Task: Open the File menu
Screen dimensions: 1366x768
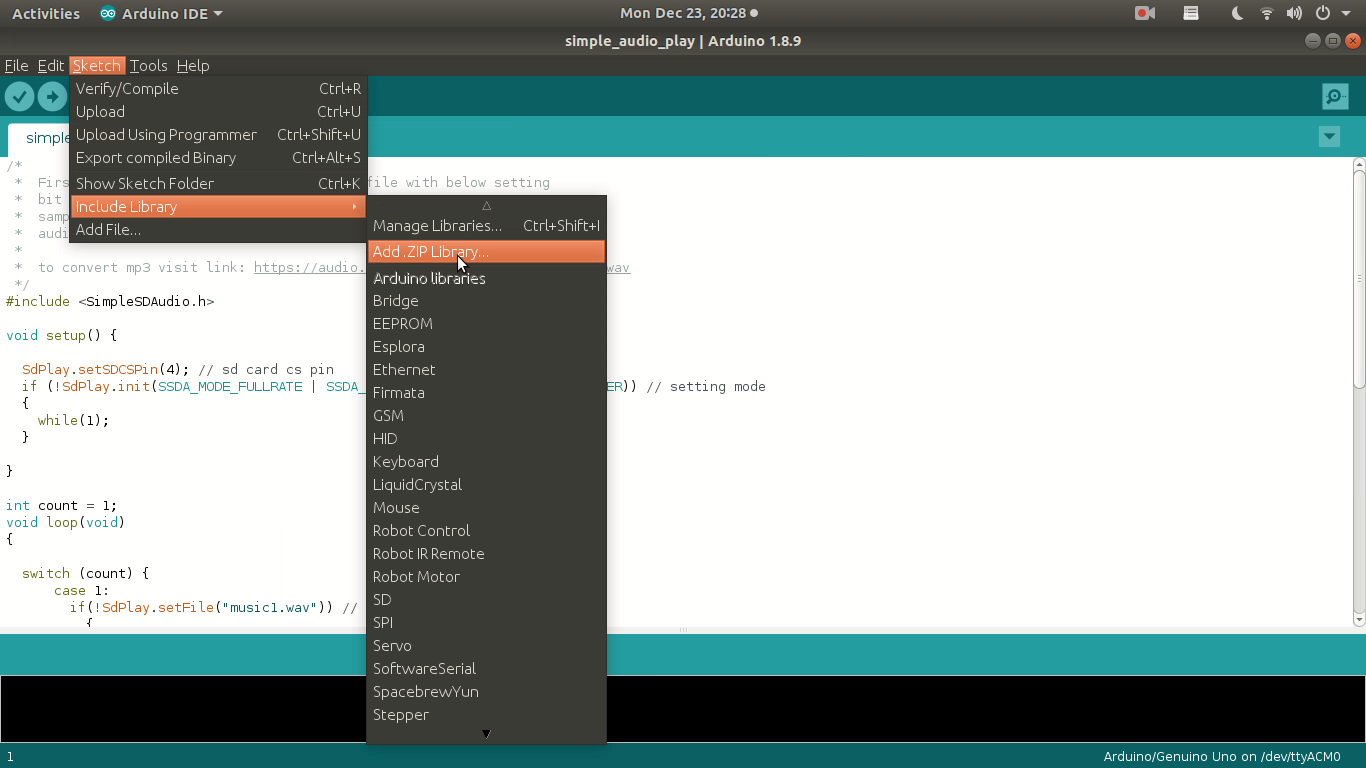Action: coord(16,65)
